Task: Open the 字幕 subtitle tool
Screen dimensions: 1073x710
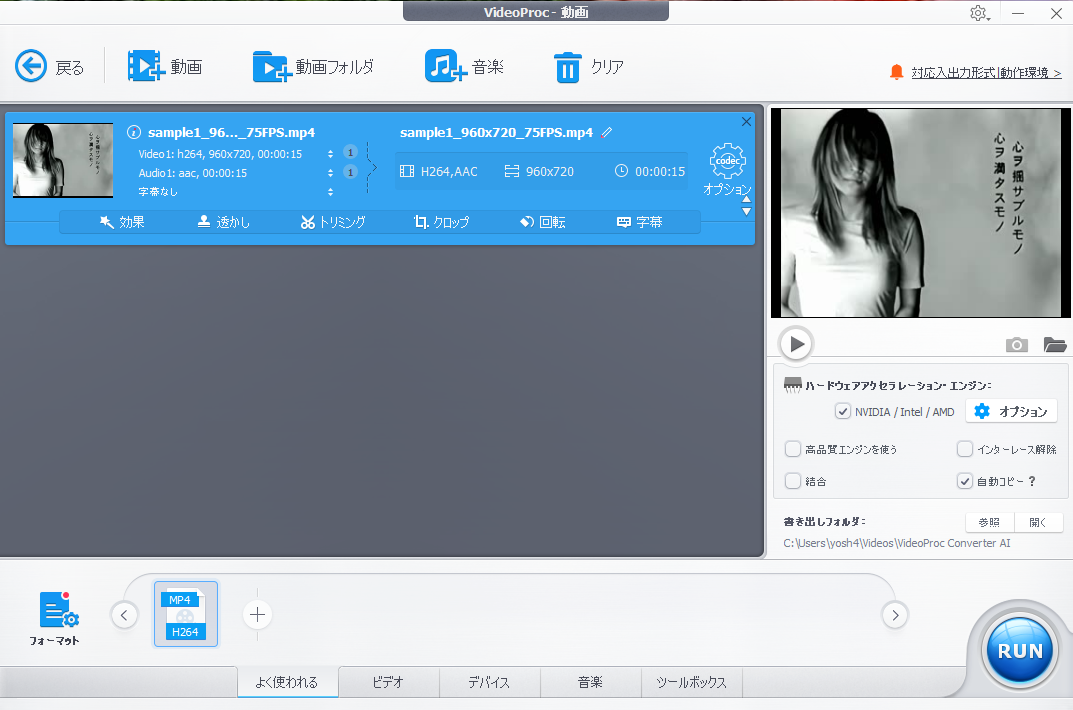Action: point(639,222)
